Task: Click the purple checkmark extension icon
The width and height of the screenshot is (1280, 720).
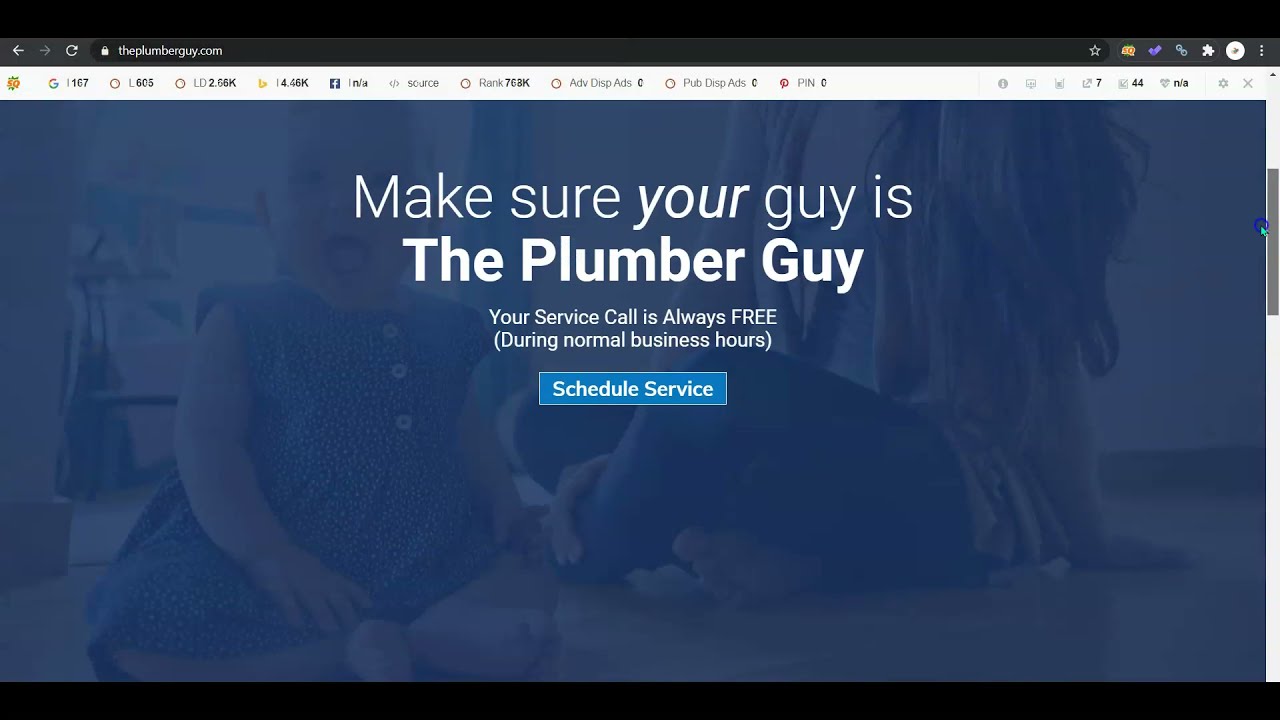Action: click(x=1155, y=50)
